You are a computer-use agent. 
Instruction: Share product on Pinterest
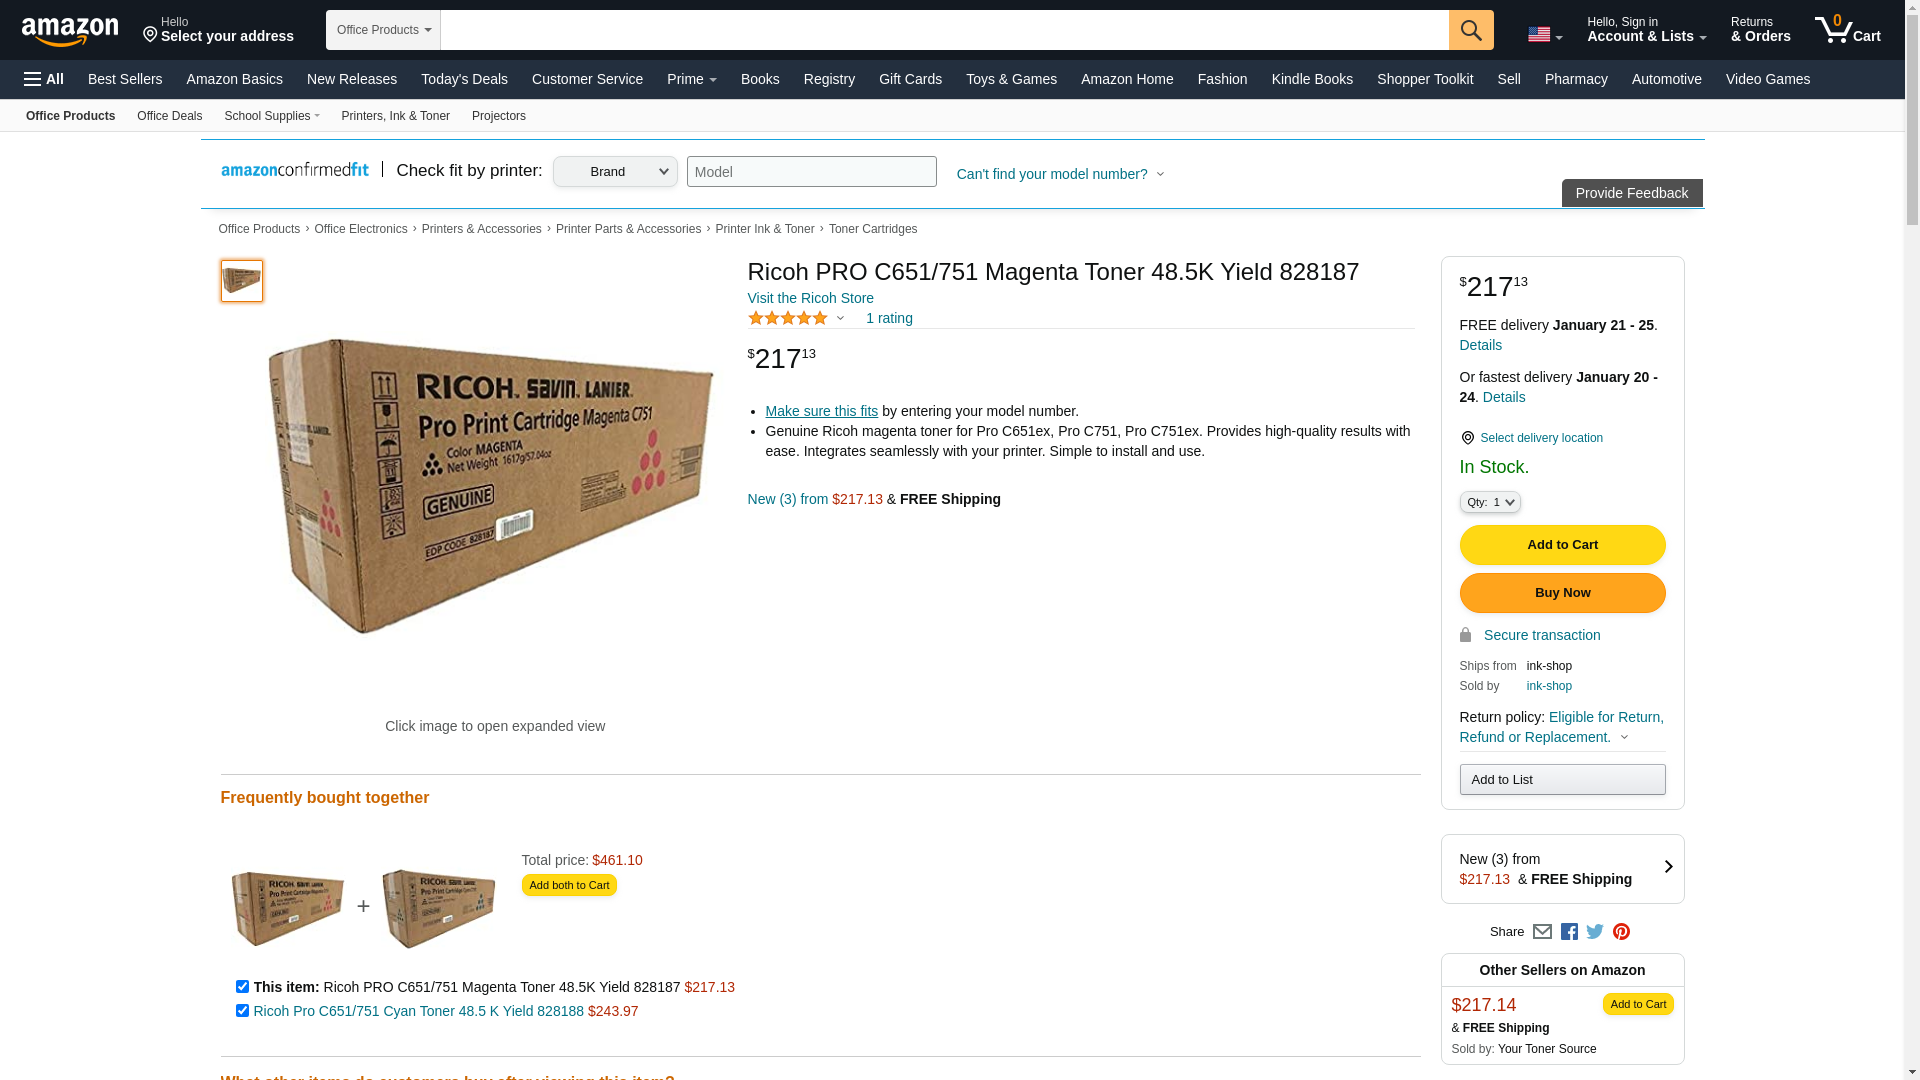pyautogui.click(x=1621, y=932)
